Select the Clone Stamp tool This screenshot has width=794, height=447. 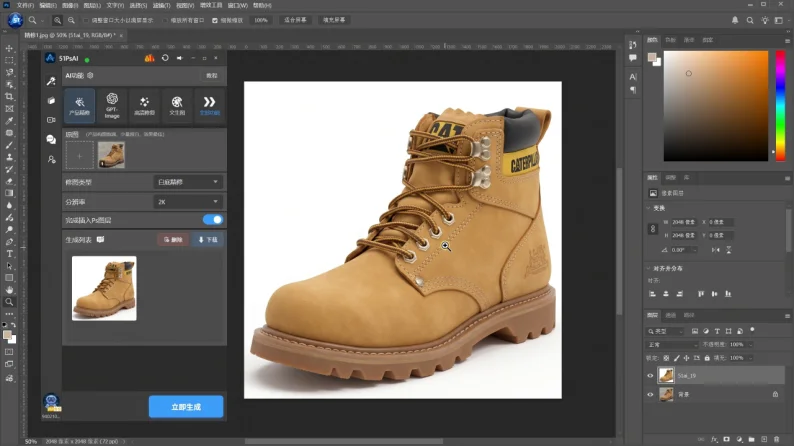click(x=9, y=157)
